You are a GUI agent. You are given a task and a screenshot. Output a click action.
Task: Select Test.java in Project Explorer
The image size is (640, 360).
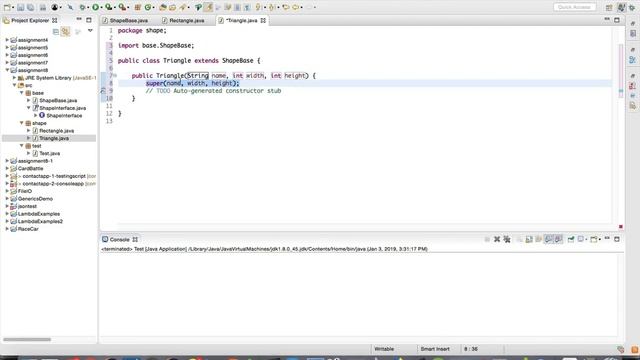point(49,153)
